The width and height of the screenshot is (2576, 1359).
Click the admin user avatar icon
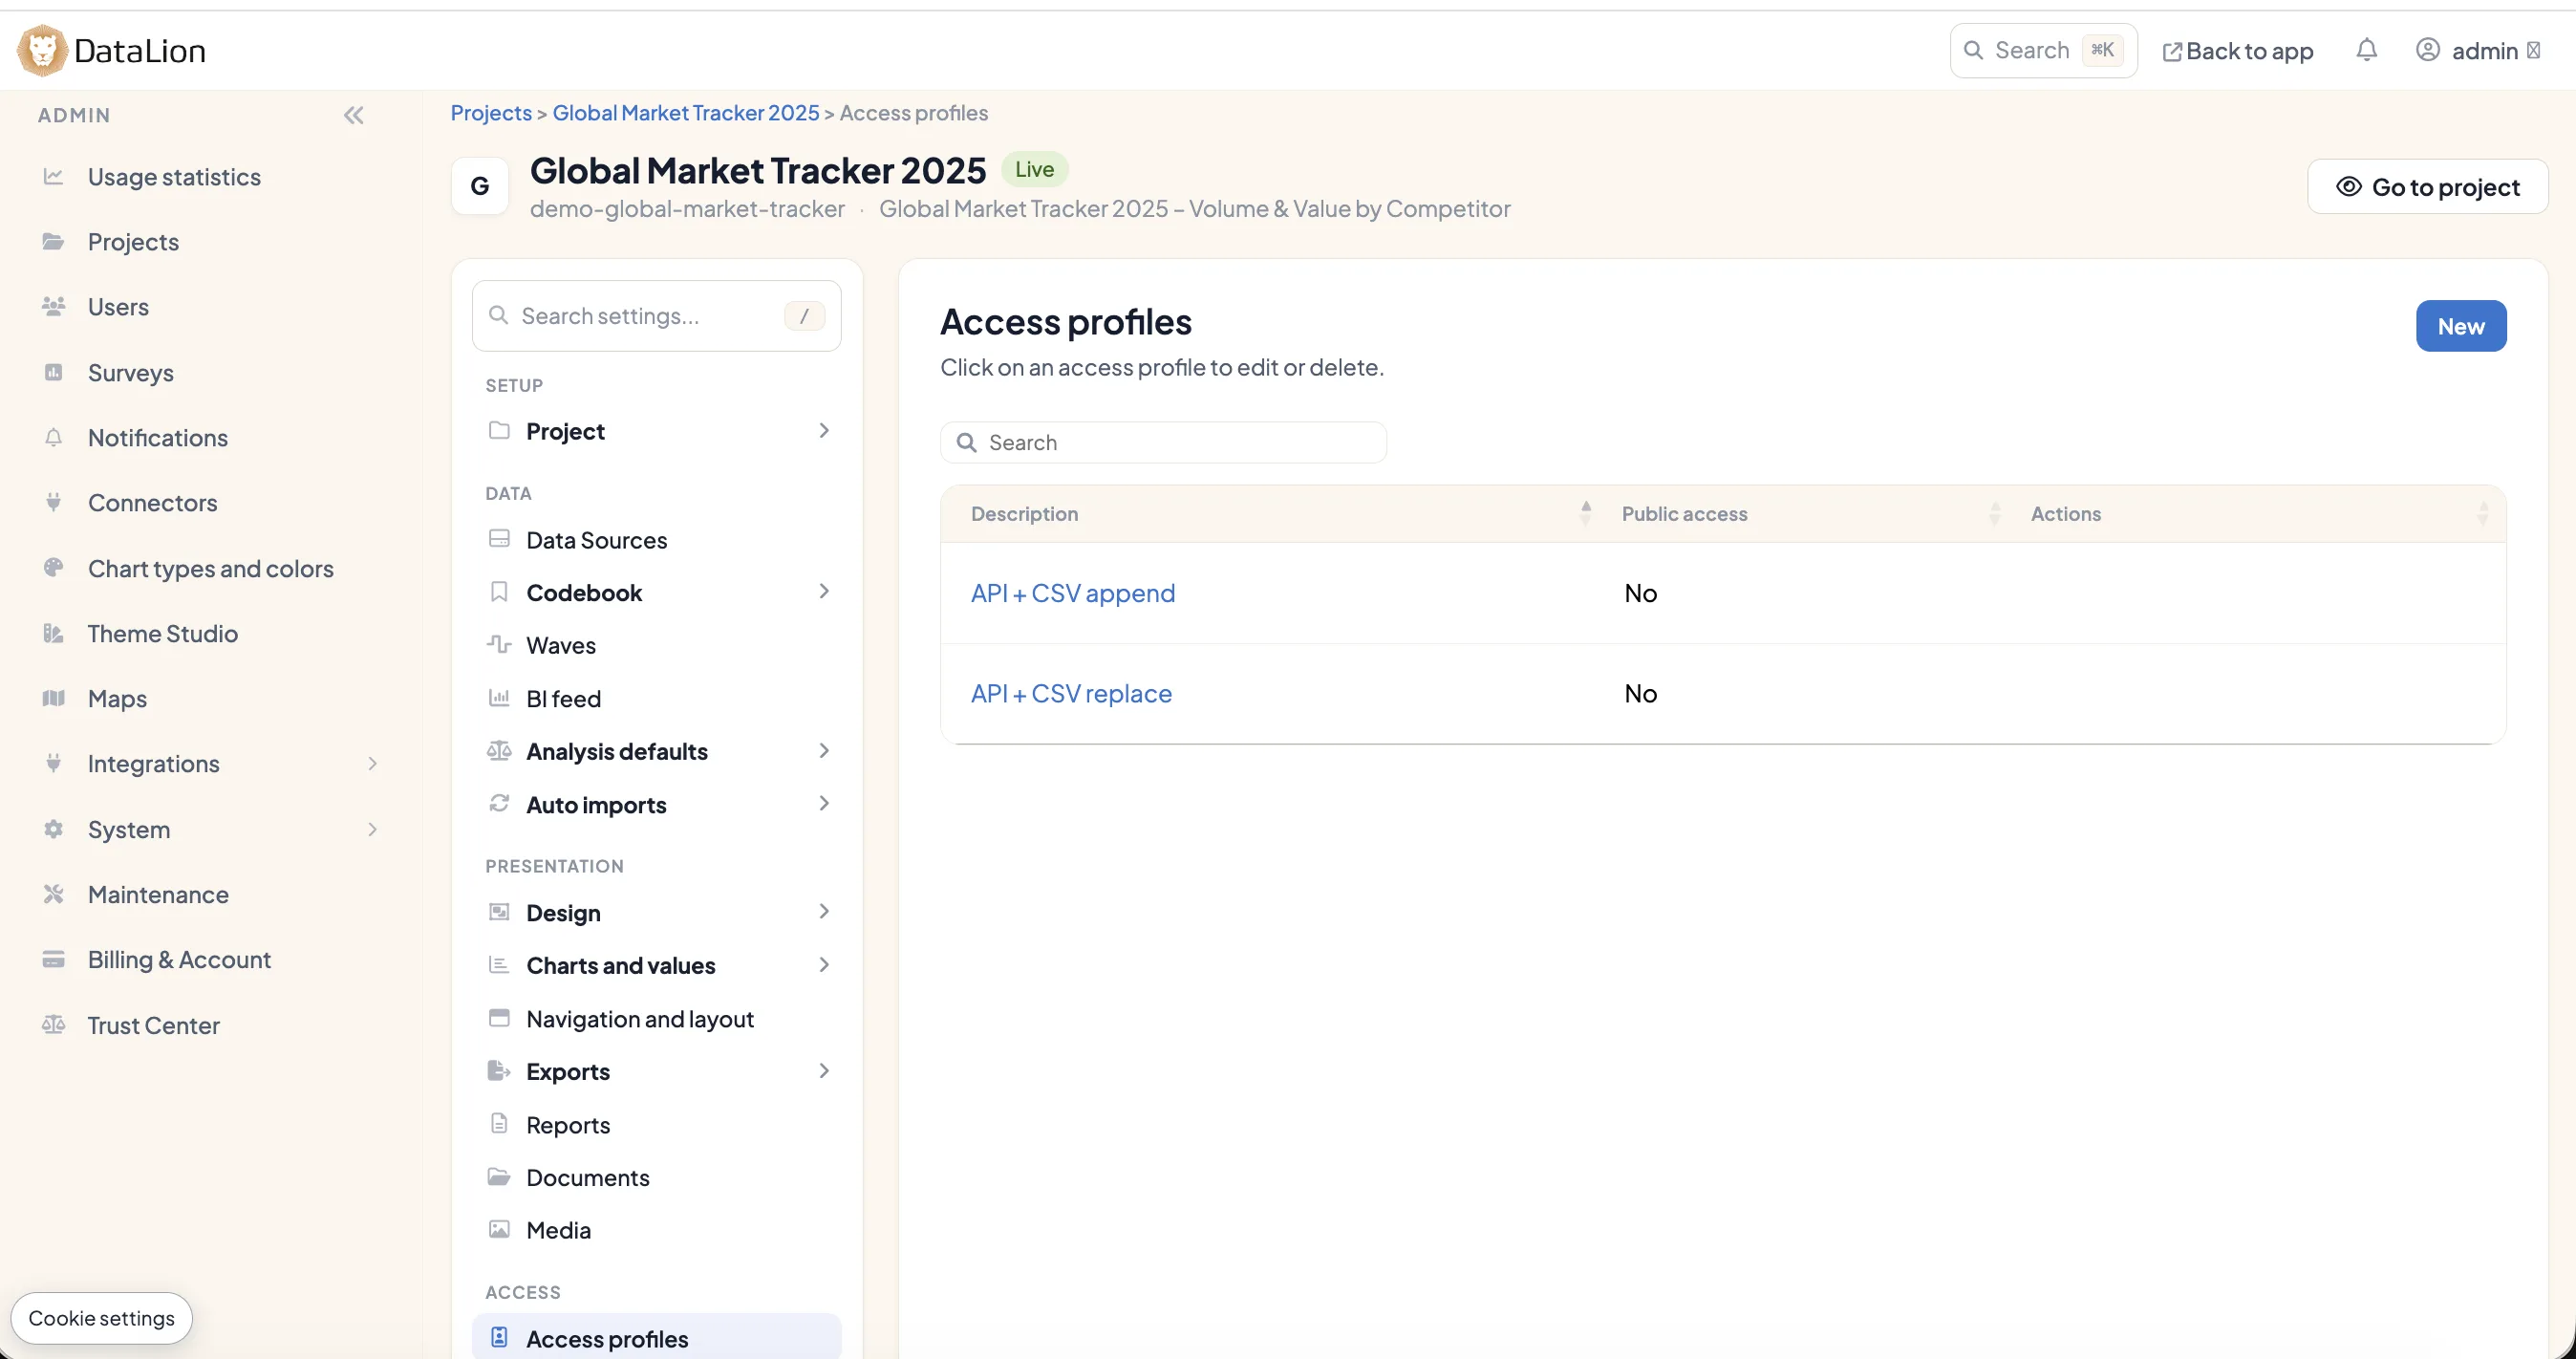coord(2427,50)
